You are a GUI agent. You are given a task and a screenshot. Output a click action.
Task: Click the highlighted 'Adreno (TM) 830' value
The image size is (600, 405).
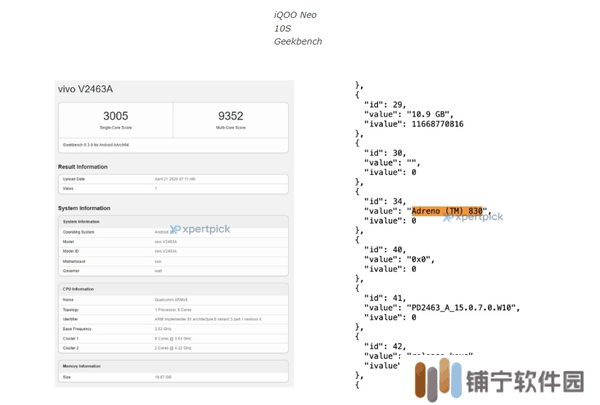(447, 211)
